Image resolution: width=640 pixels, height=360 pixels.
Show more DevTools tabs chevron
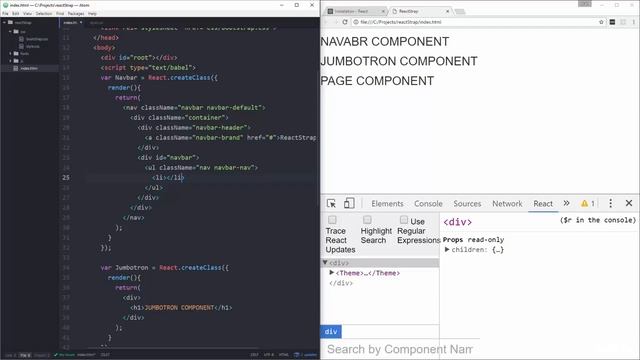pyautogui.click(x=567, y=203)
